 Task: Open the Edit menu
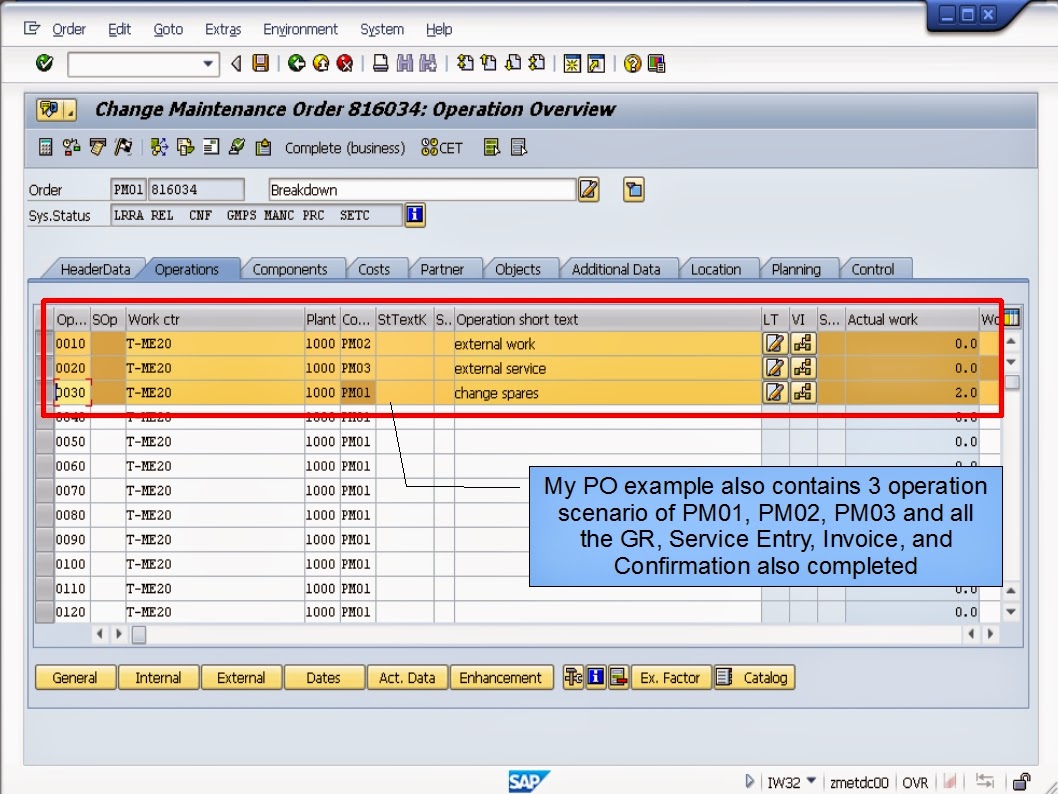(x=119, y=29)
